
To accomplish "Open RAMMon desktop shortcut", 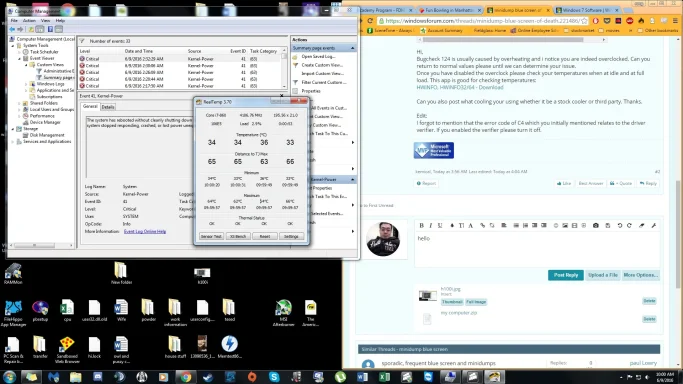I will point(13,274).
